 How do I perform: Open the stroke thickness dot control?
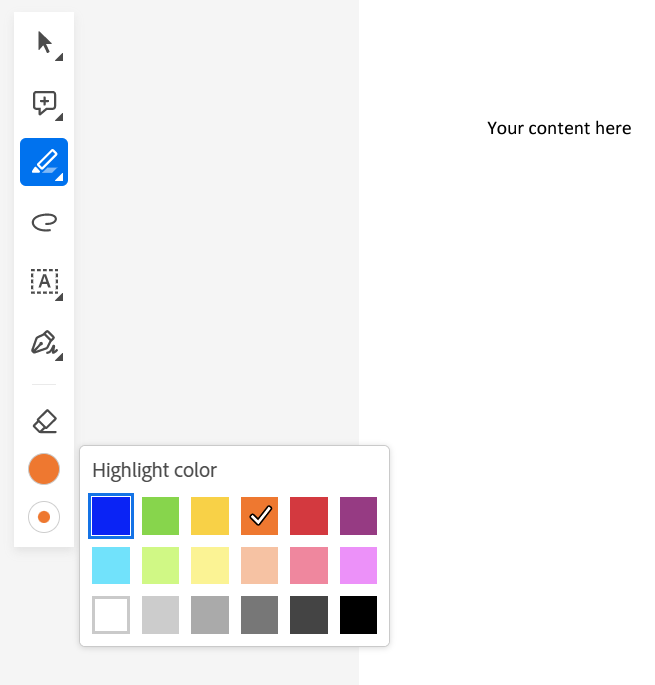tap(44, 517)
